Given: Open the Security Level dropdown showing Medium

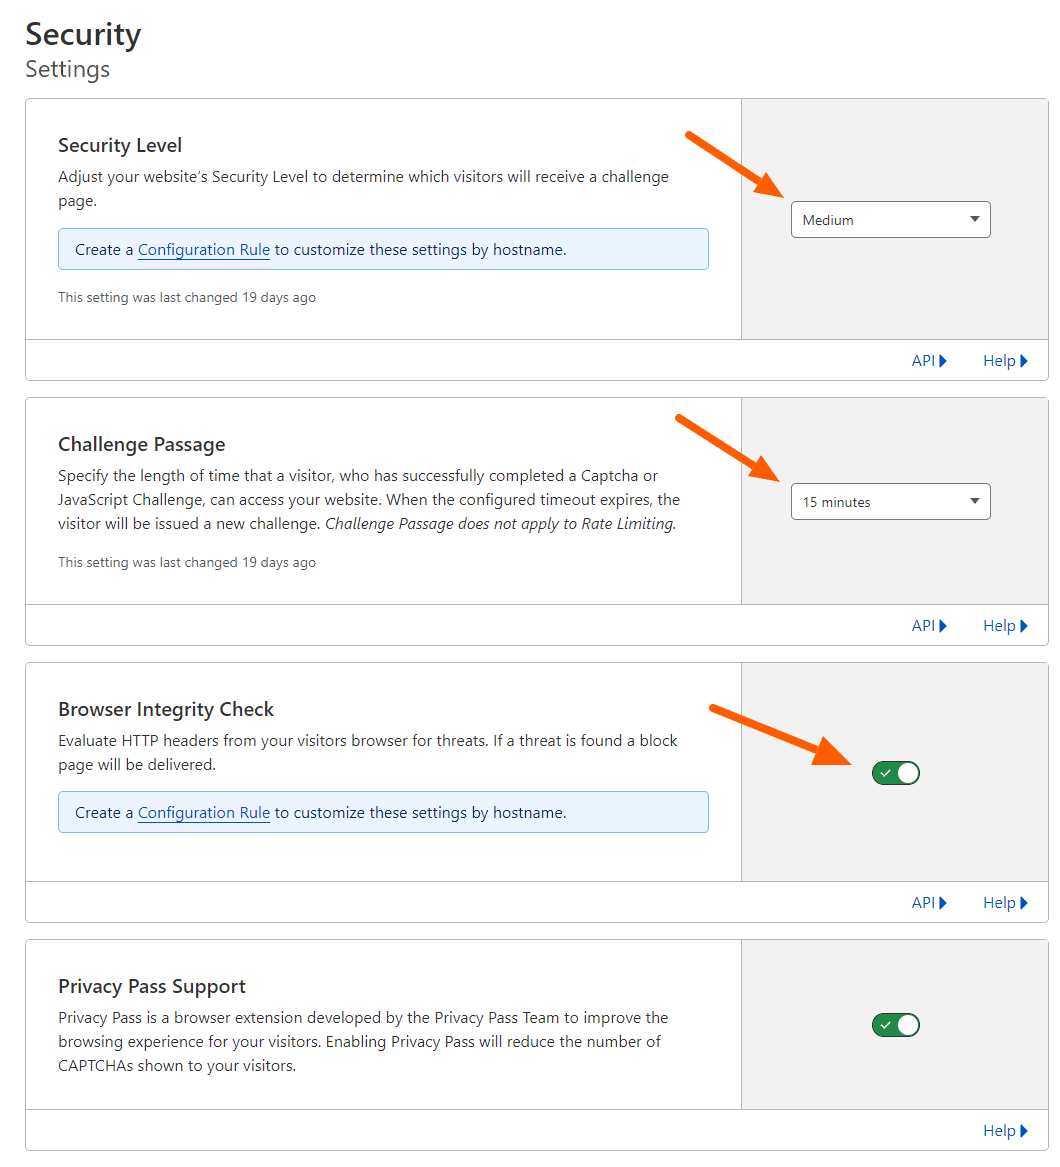Looking at the screenshot, I should 890,219.
